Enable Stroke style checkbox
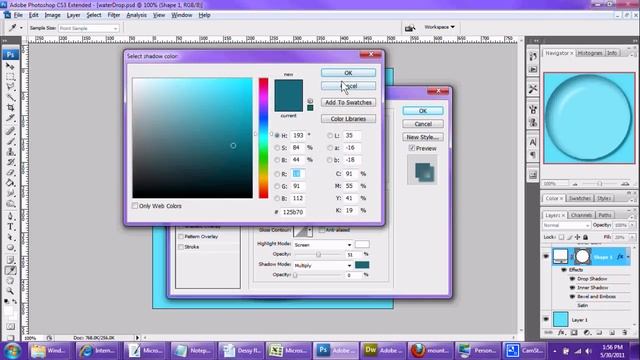Image resolution: width=640 pixels, height=360 pixels. pyautogui.click(x=181, y=247)
